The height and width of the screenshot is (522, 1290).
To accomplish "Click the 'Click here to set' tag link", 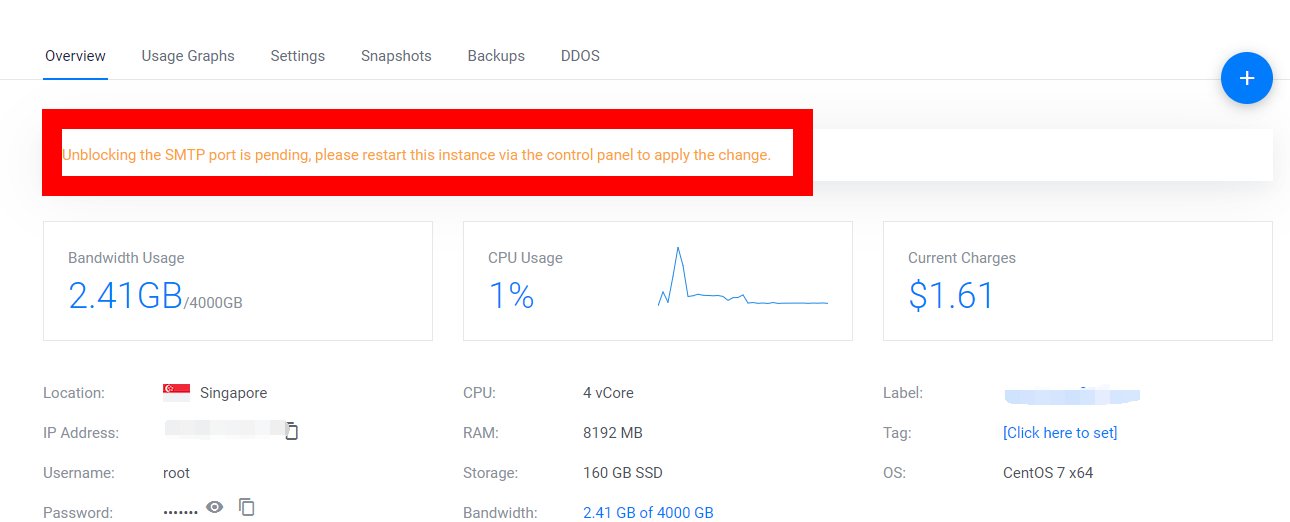I will pyautogui.click(x=1060, y=432).
